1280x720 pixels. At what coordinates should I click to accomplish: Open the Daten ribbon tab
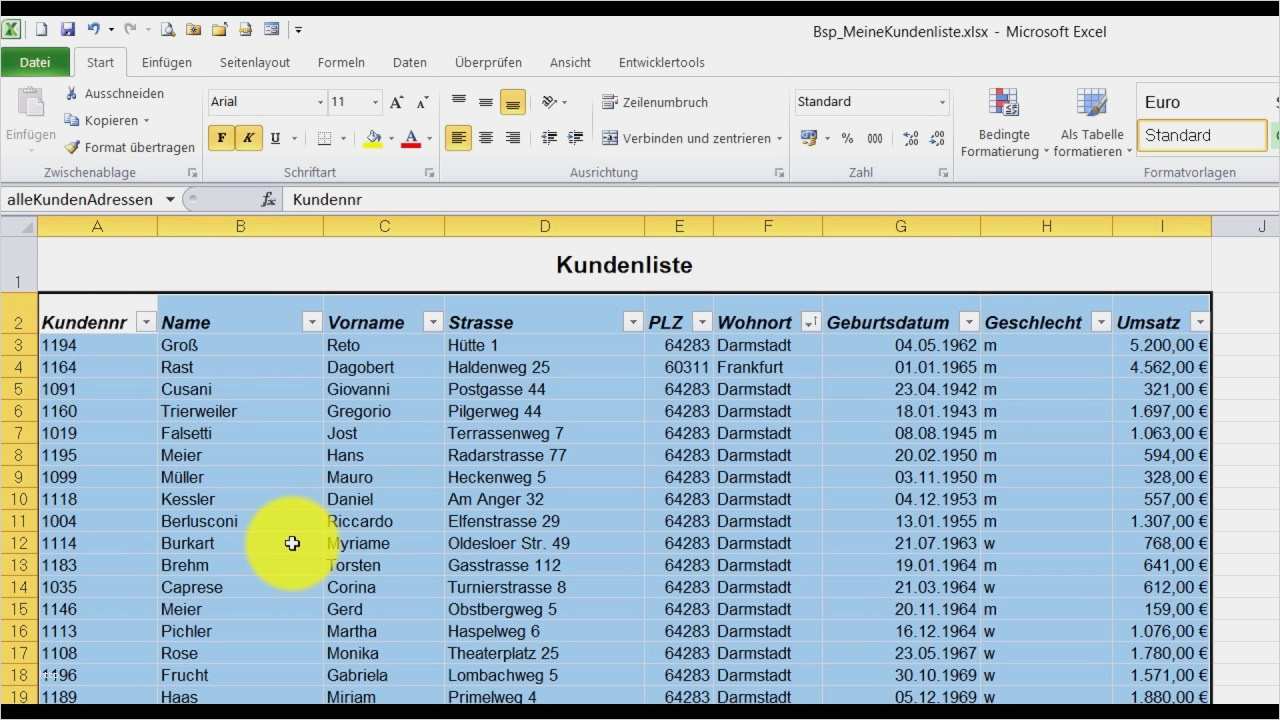pos(410,62)
